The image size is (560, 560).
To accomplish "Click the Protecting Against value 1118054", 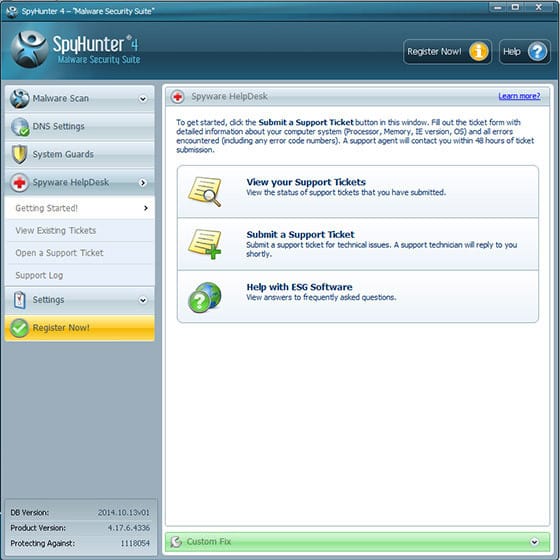I will coord(135,544).
